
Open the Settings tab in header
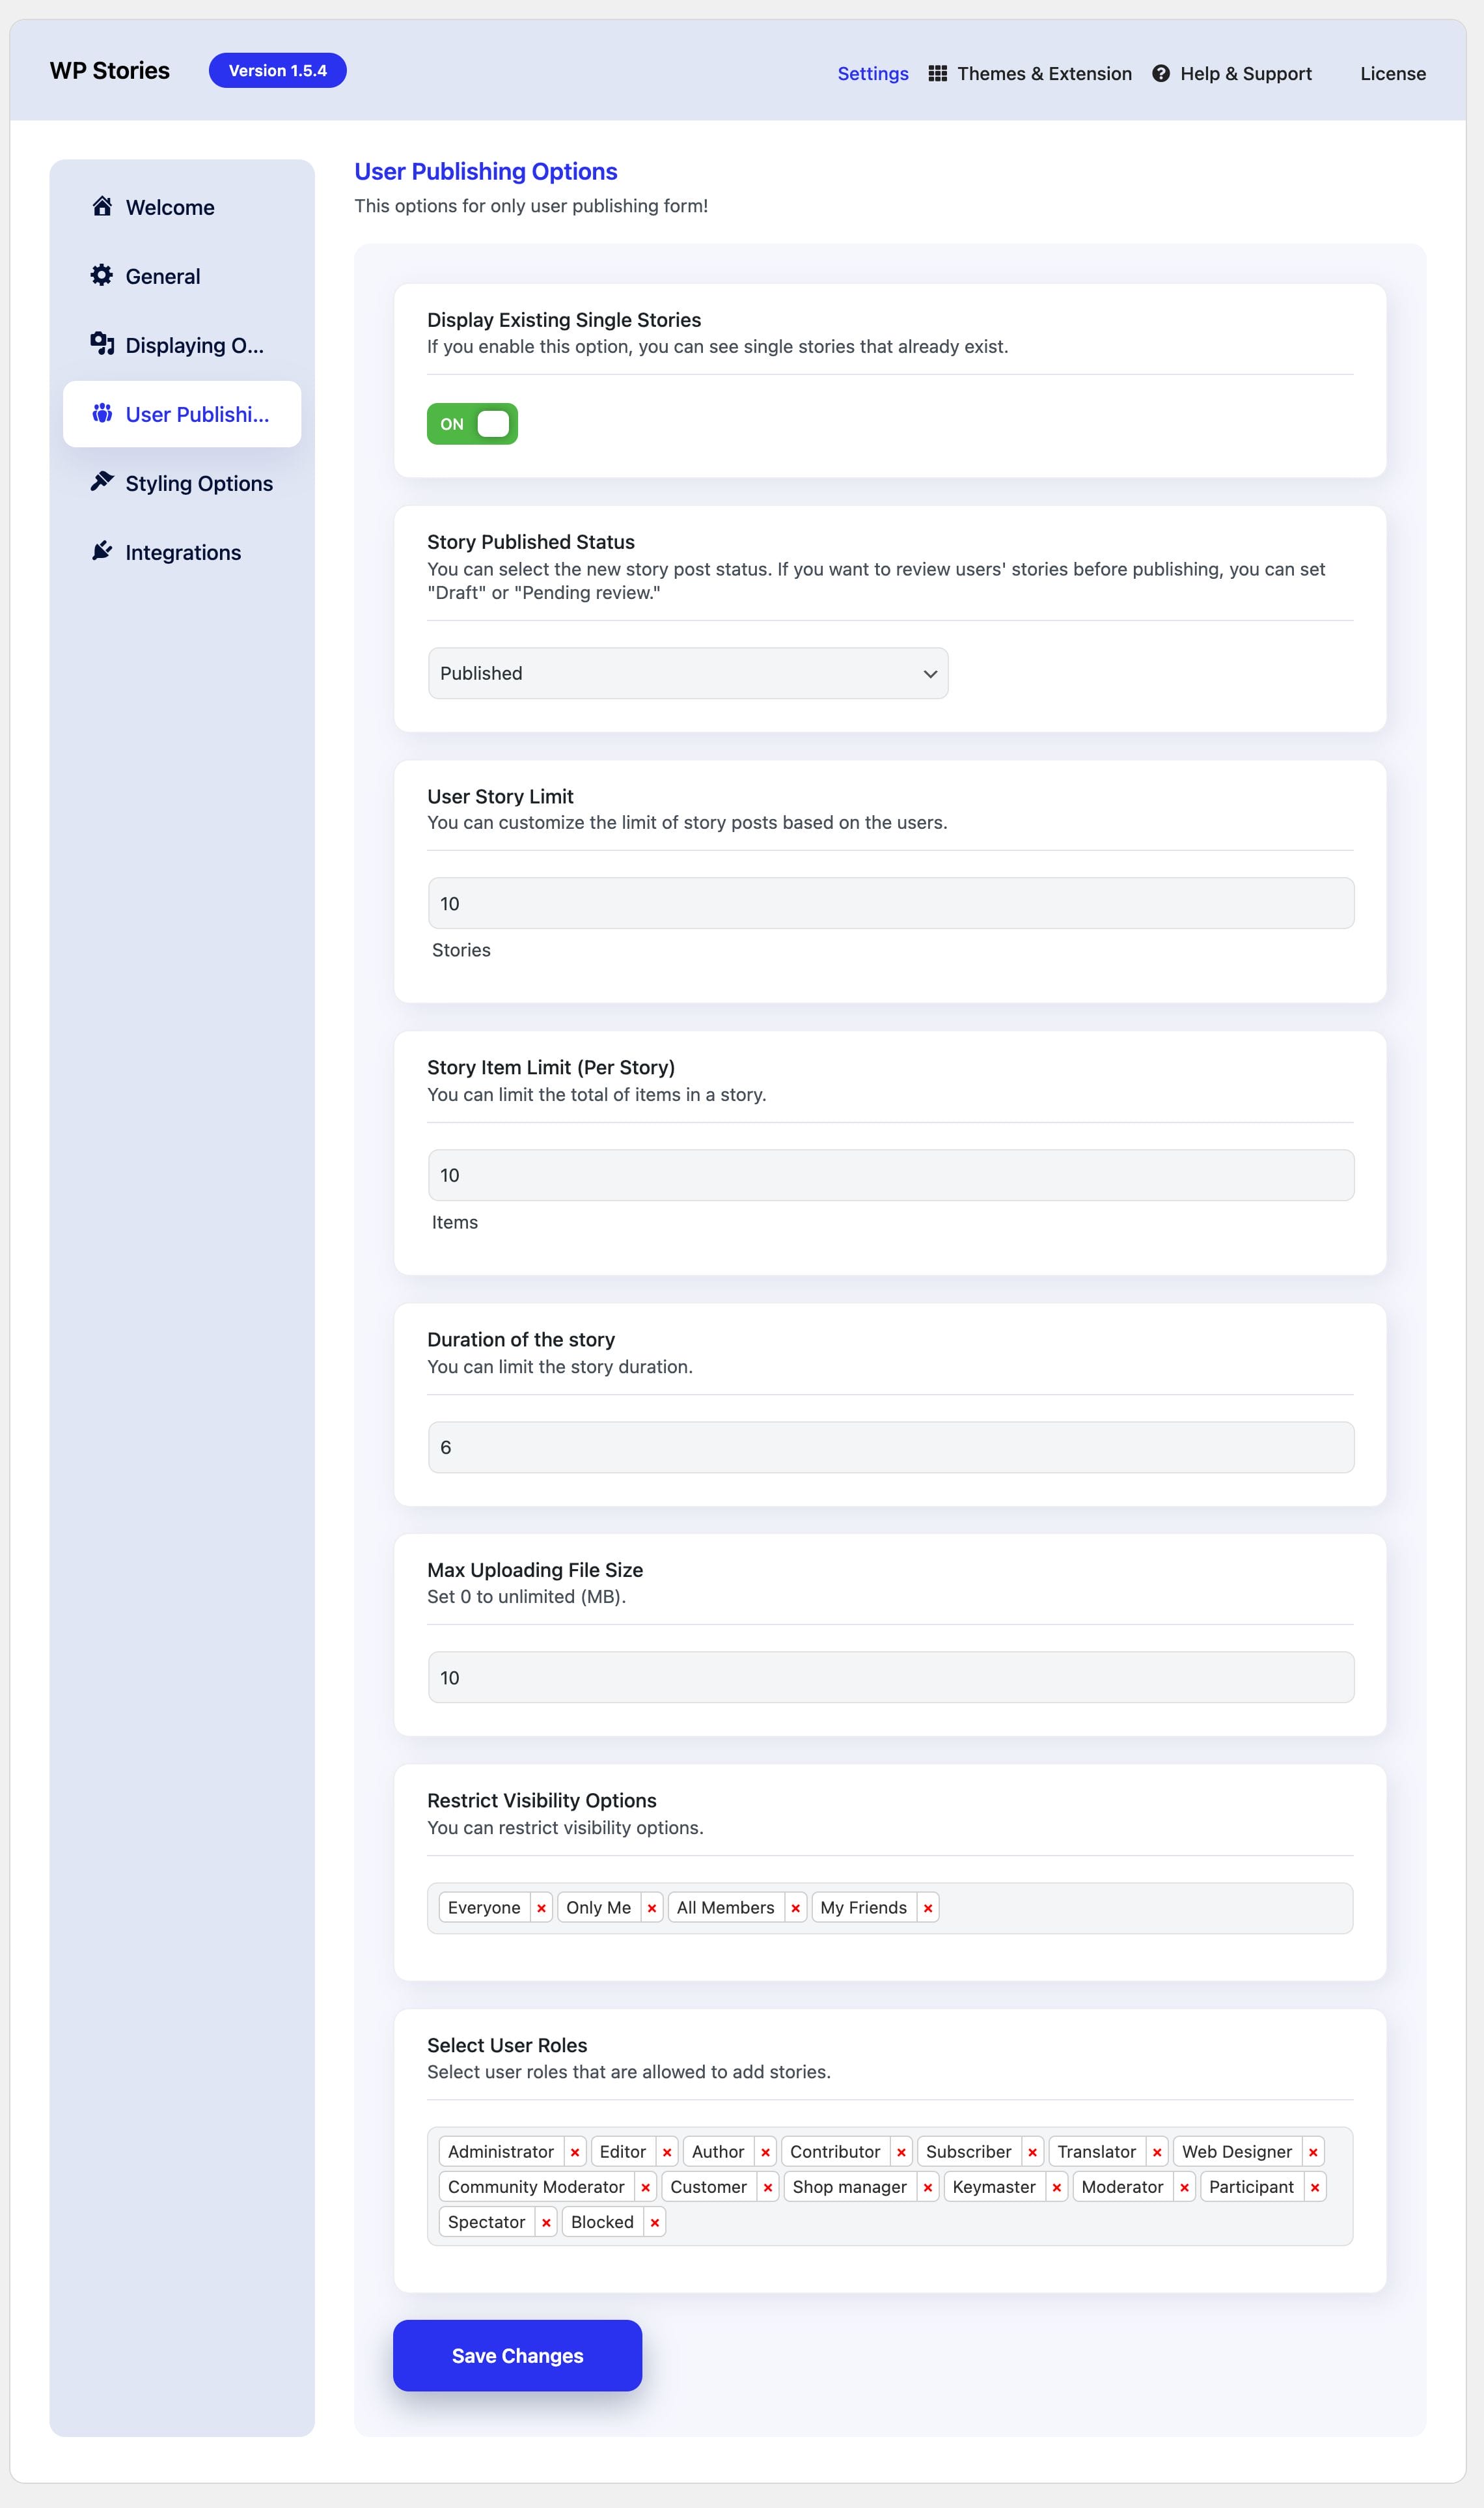tap(872, 73)
